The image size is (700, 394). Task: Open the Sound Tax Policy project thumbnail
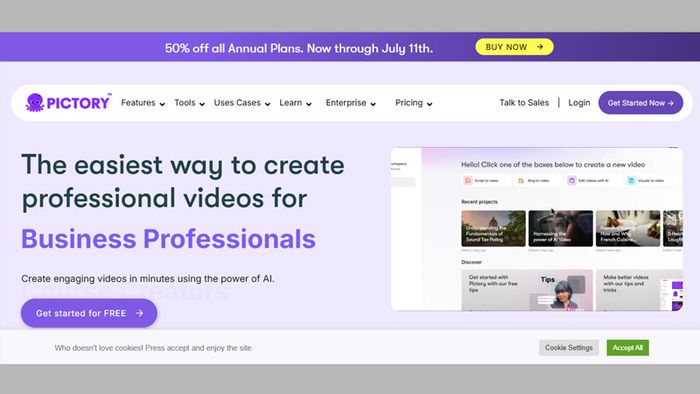pos(493,228)
